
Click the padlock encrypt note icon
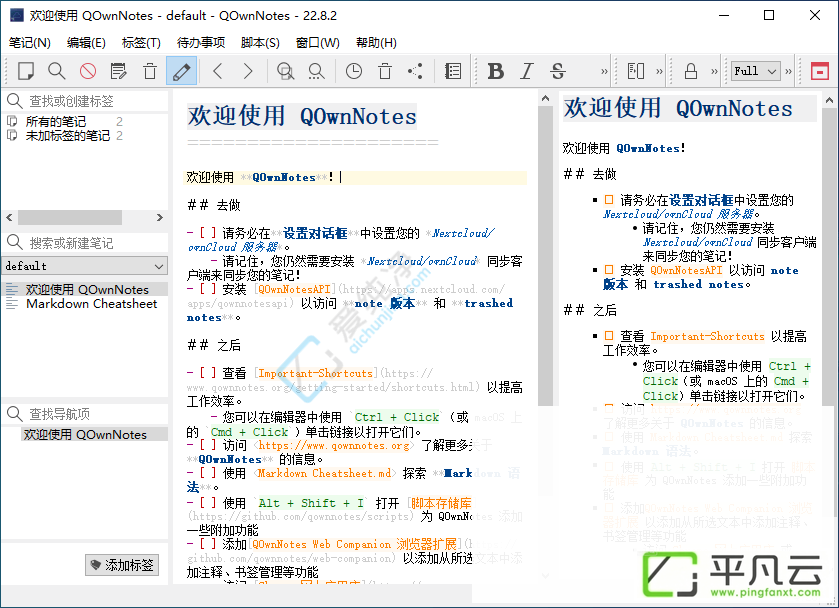(691, 71)
